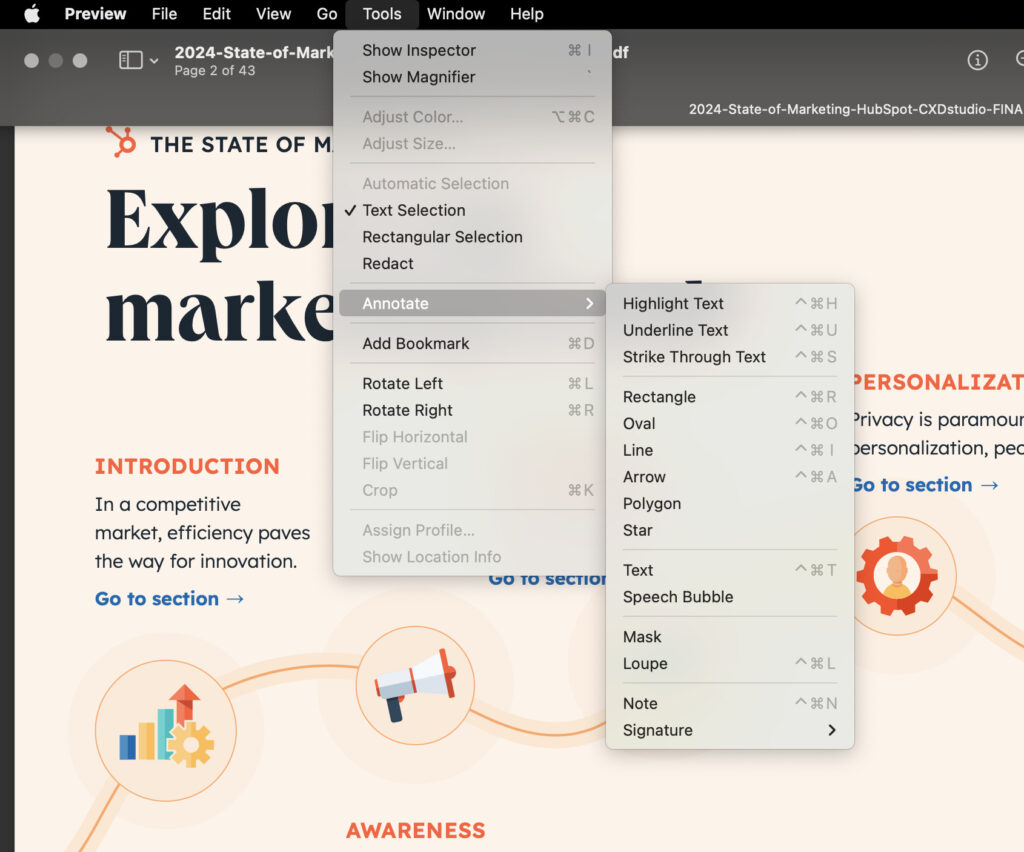Click the HubSpot sprocket logo
Viewport: 1024px width, 852px height.
(x=121, y=142)
